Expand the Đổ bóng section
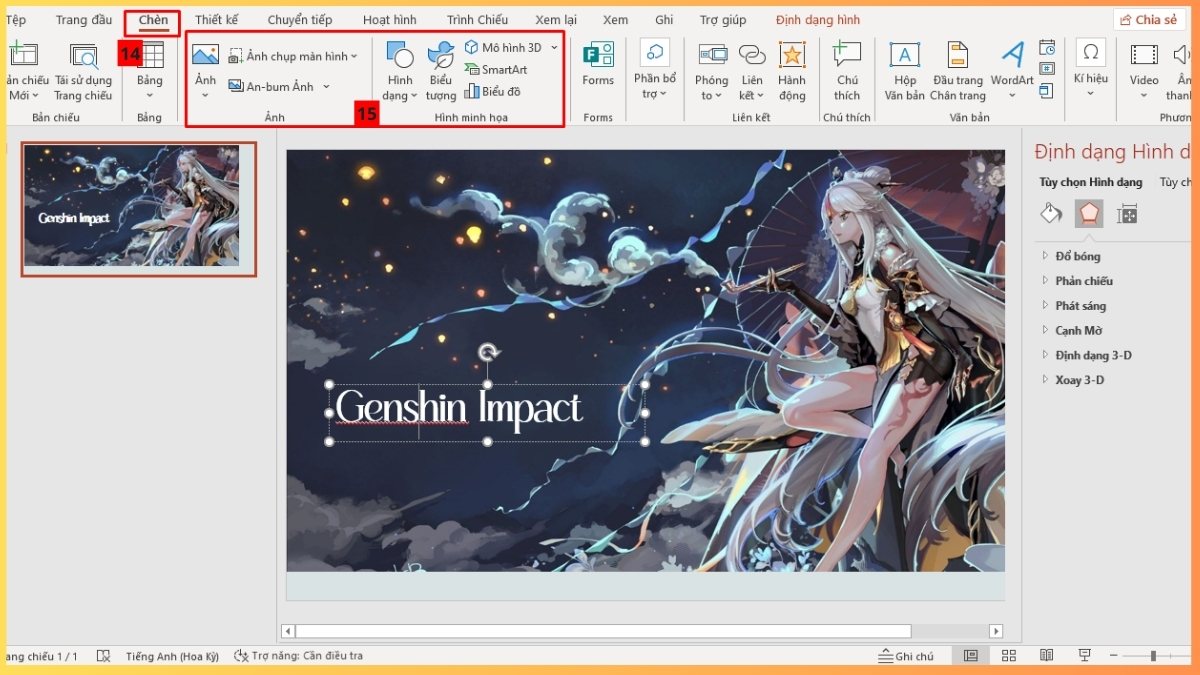This screenshot has width=1200, height=675. click(x=1080, y=255)
